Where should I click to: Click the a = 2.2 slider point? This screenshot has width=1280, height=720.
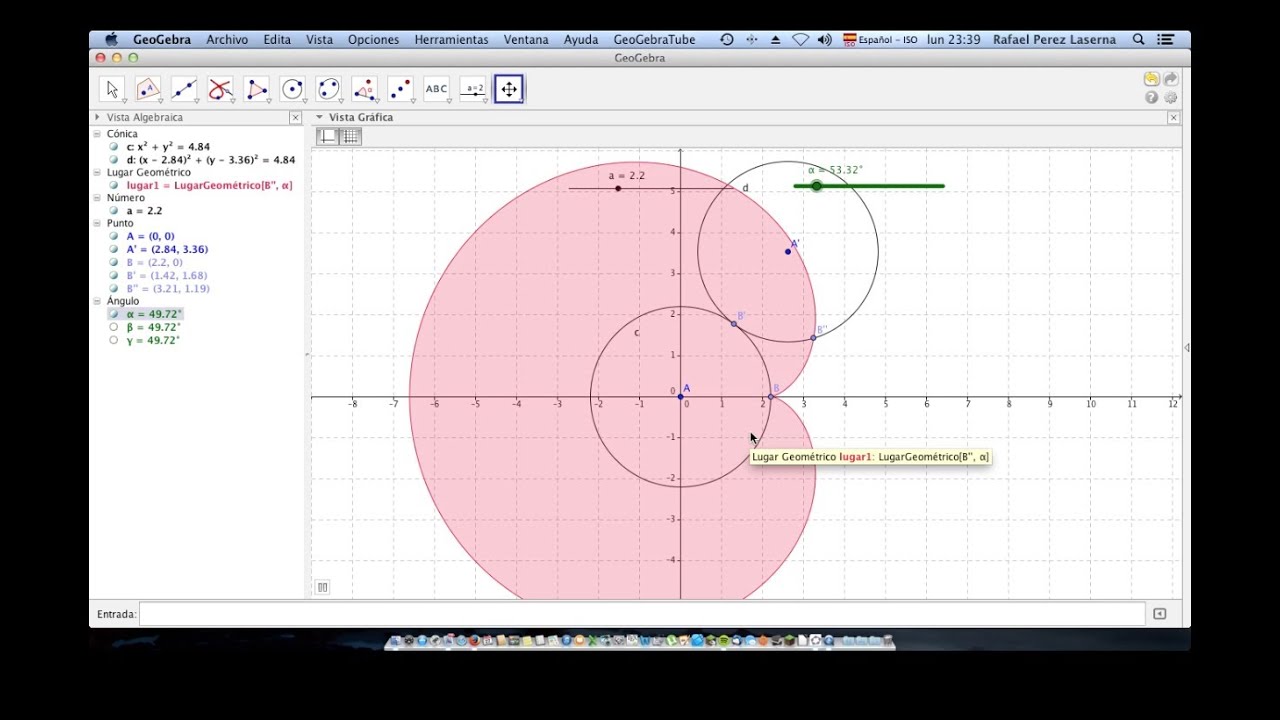(618, 188)
